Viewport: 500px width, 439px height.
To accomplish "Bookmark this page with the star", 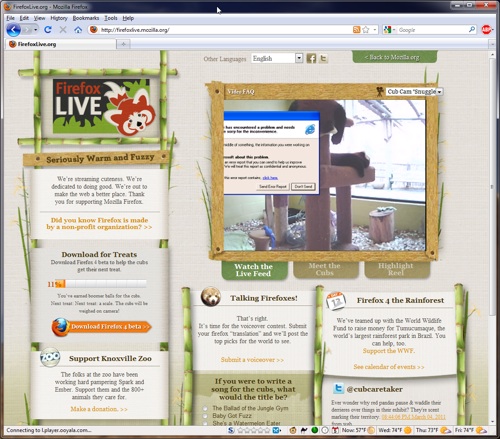I will [x=366, y=30].
